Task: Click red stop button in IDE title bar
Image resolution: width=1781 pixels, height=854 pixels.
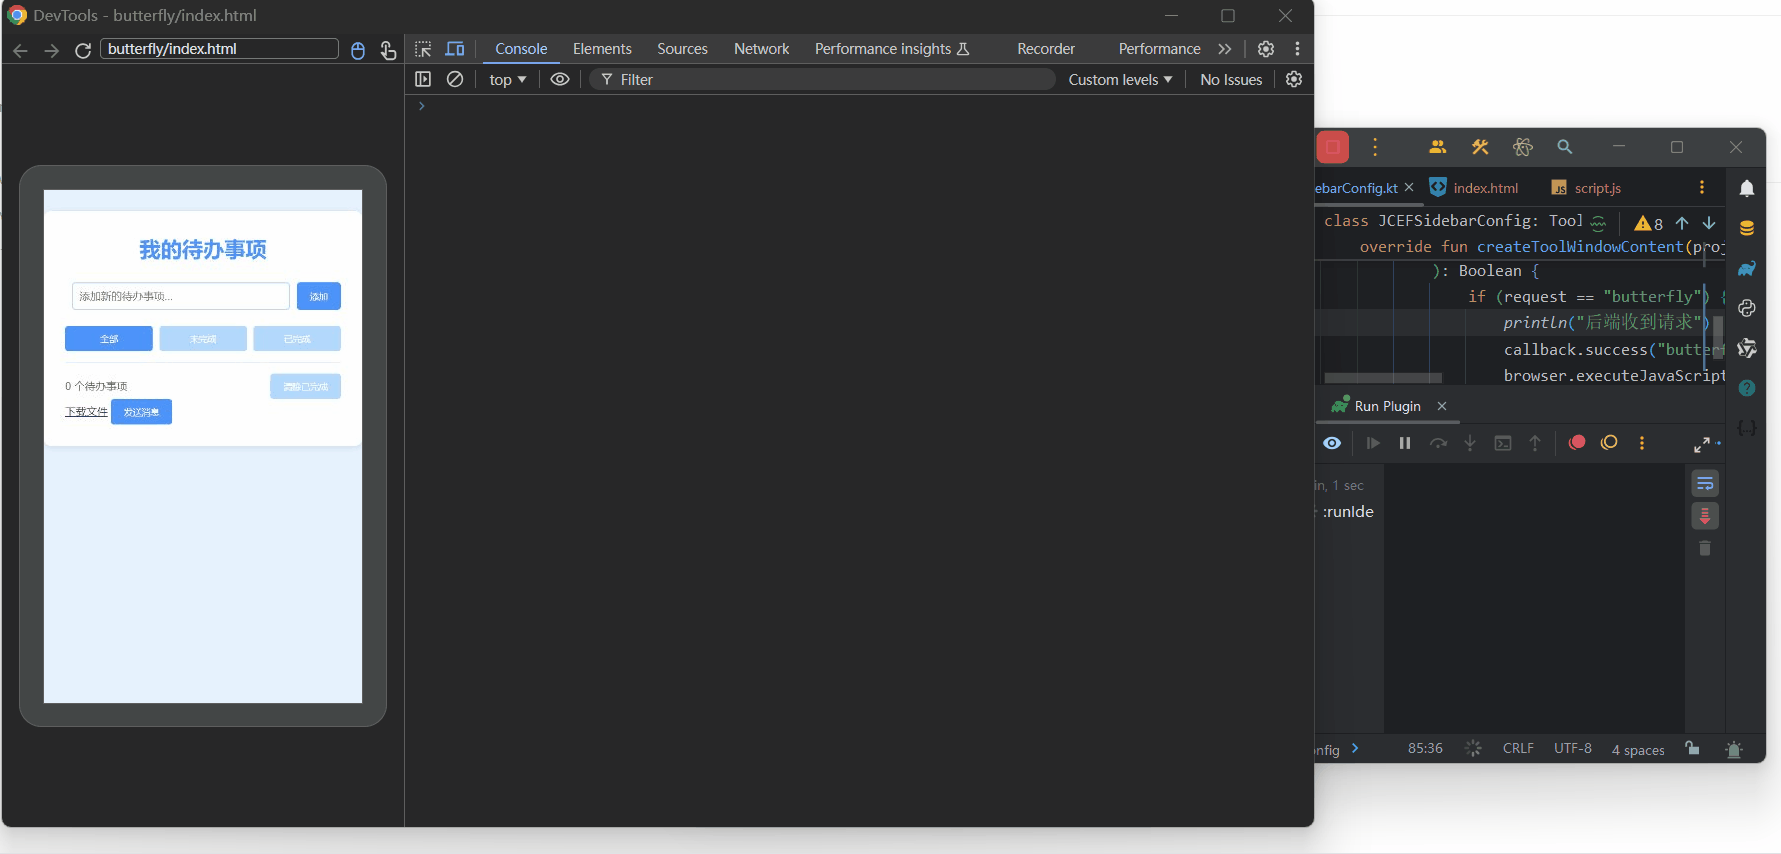Action: [1333, 147]
